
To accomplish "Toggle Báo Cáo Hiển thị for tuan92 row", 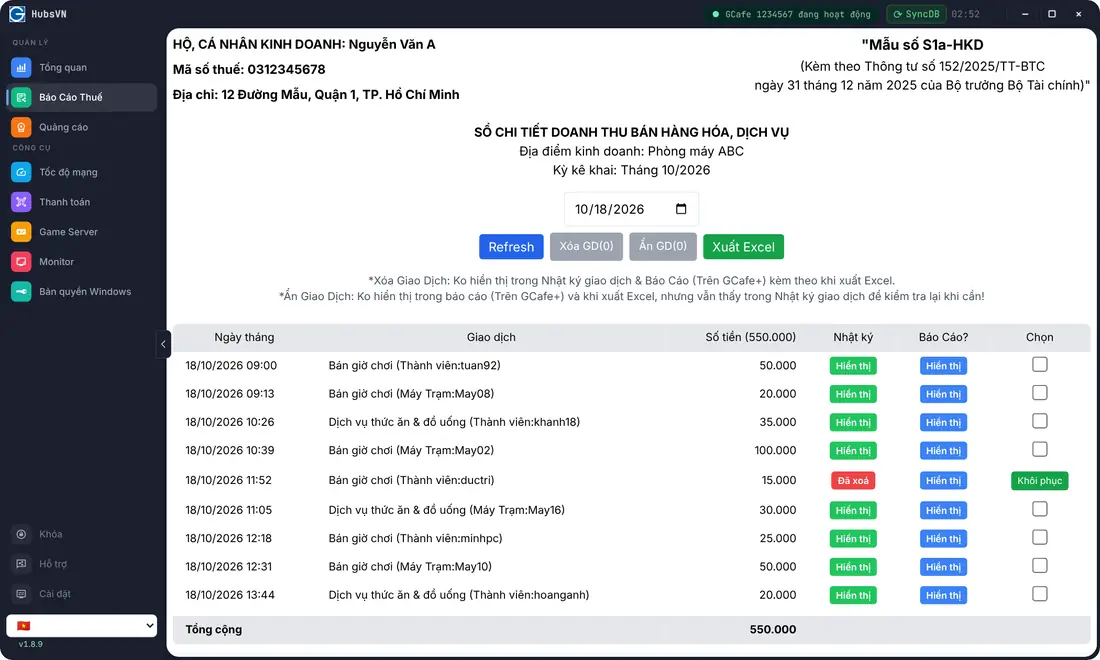I will pos(944,366).
